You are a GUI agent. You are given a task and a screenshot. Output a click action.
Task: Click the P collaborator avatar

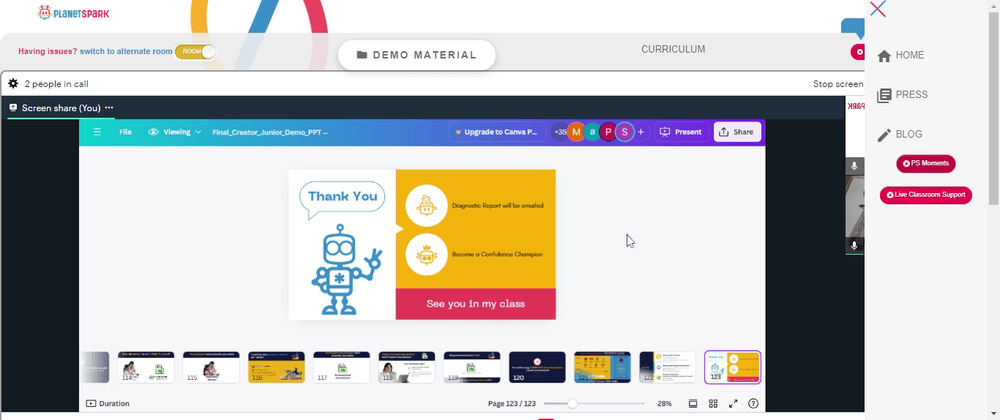point(608,132)
